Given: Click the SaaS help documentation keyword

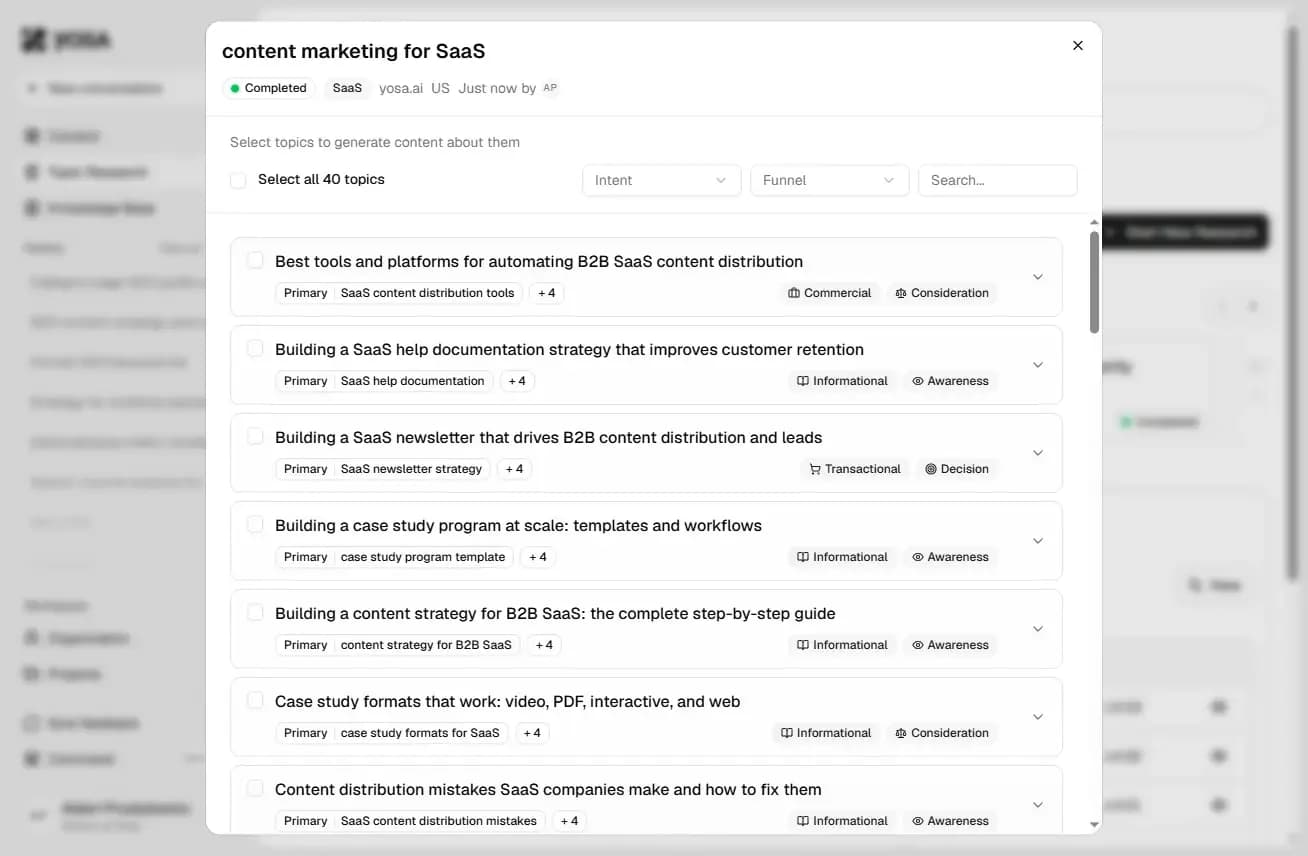Looking at the screenshot, I should pos(412,381).
